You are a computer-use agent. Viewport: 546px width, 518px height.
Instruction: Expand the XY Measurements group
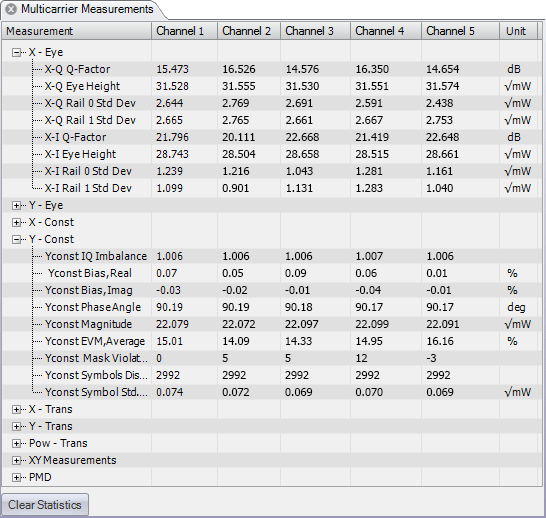pyautogui.click(x=16, y=461)
